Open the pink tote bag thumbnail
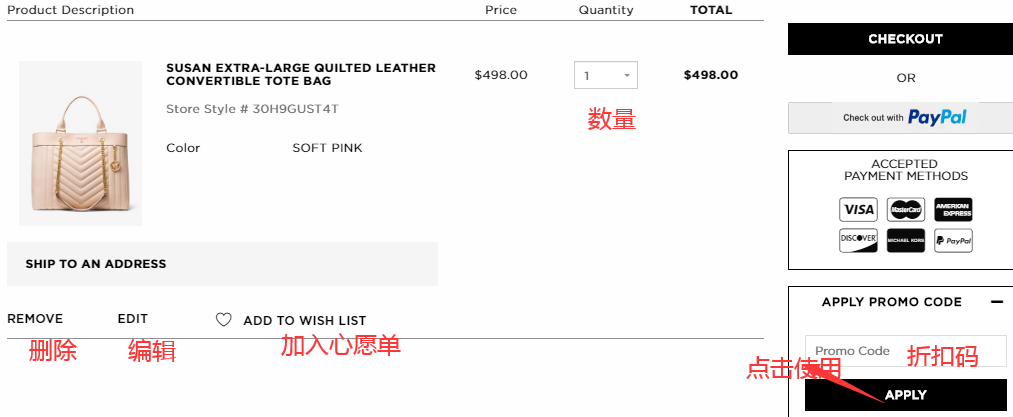Screen dimensions: 1013x417 click(80, 143)
